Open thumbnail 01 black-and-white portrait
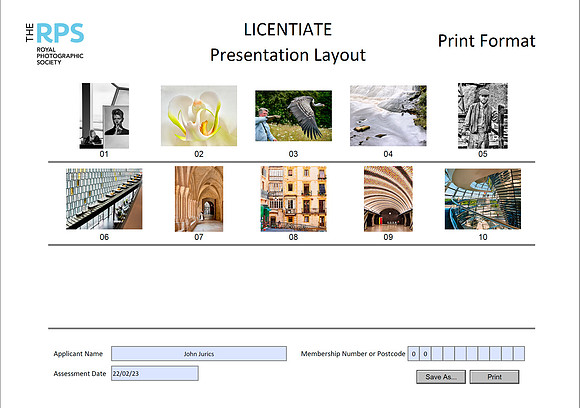 click(104, 116)
